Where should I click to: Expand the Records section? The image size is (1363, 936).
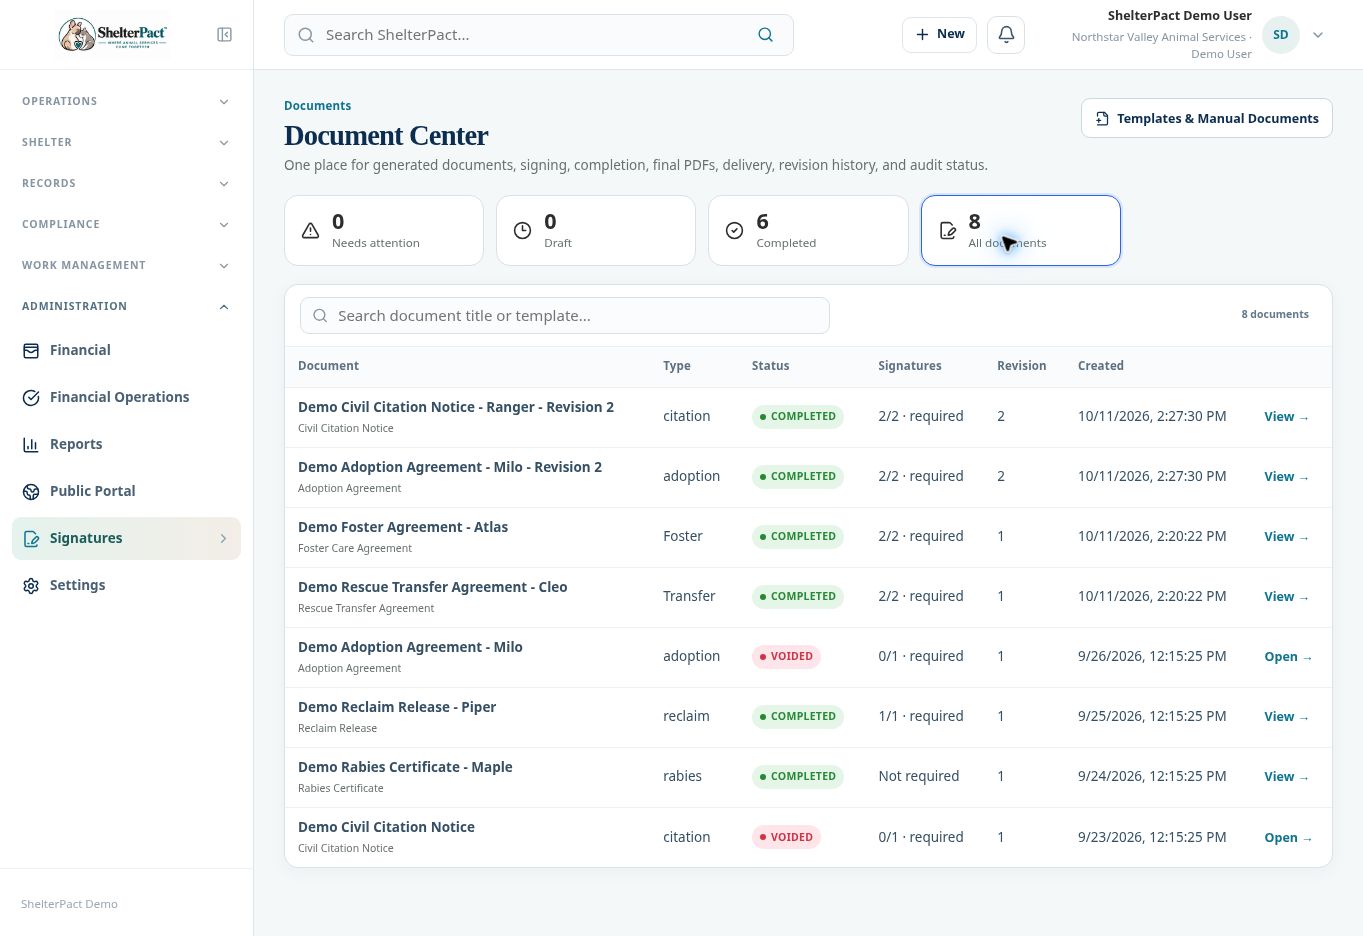126,183
